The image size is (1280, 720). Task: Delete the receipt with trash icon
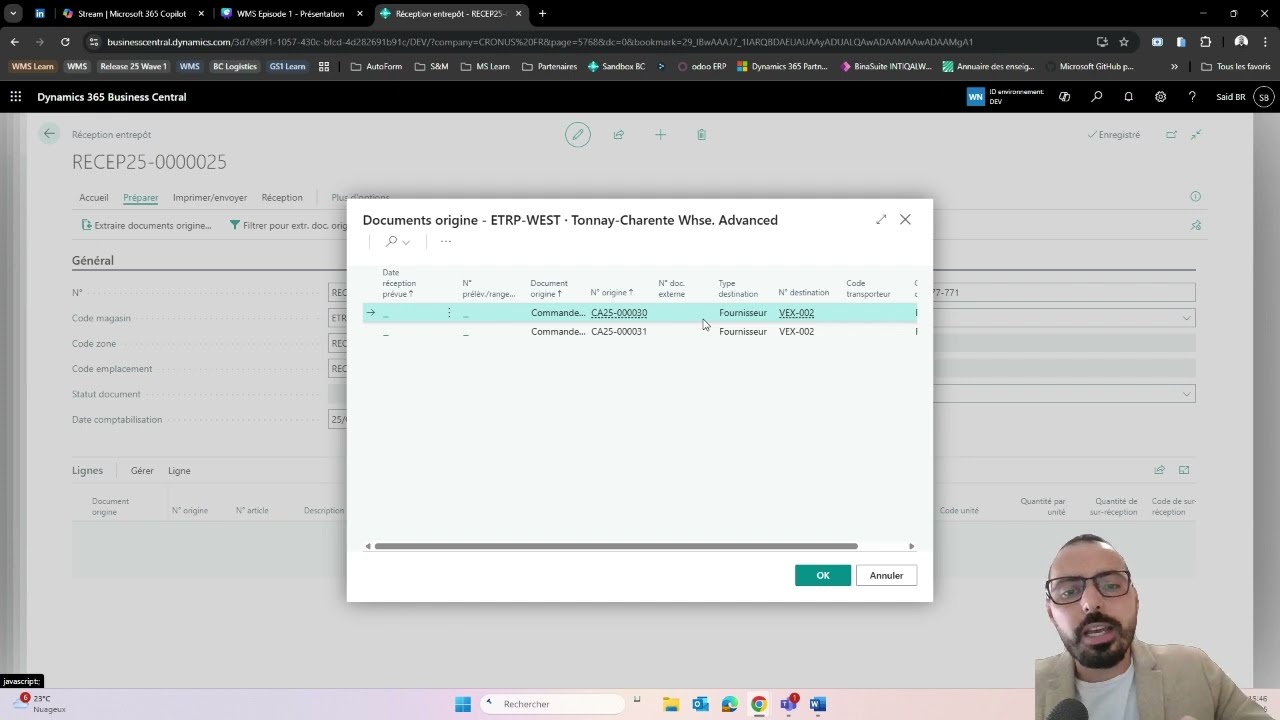701,134
